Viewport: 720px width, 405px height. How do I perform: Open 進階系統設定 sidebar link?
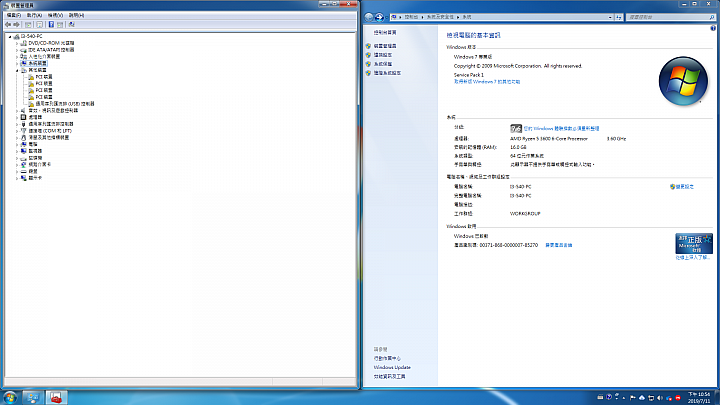pos(387,73)
